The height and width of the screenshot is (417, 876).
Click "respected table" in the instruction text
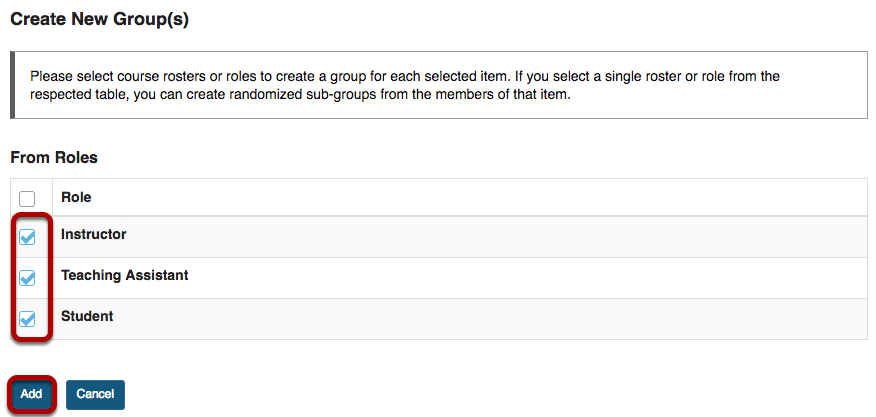click(75, 95)
